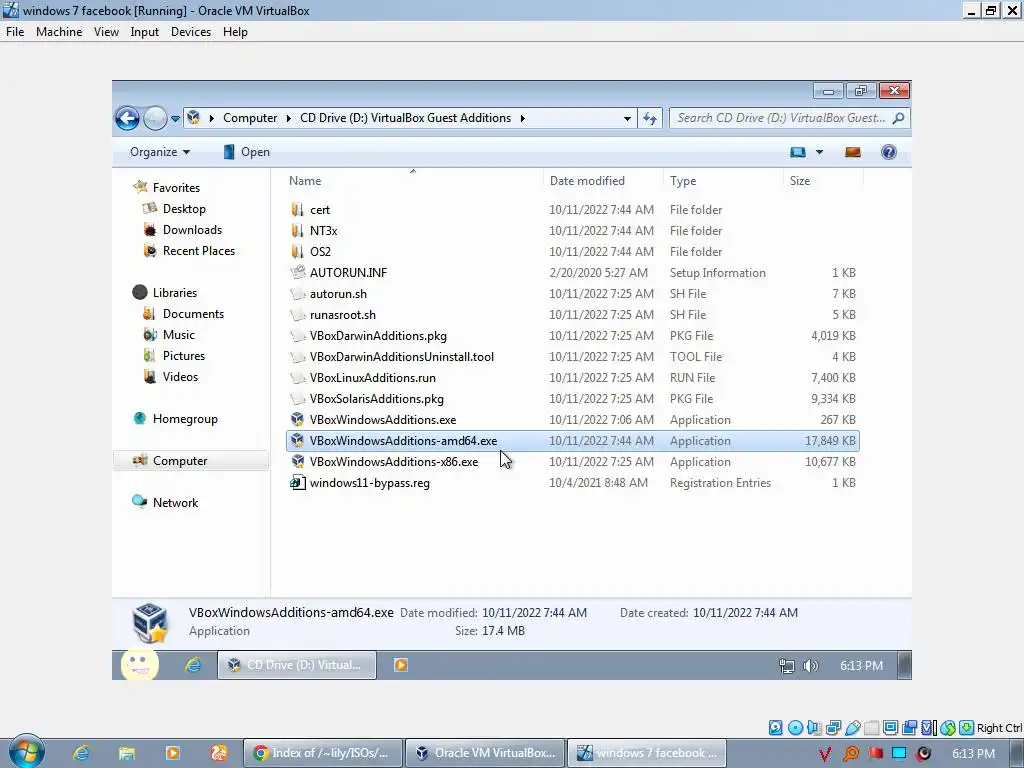The width and height of the screenshot is (1024, 768).
Task: Select the VBoxDarwinAdditions.pkg file
Action: click(x=378, y=336)
